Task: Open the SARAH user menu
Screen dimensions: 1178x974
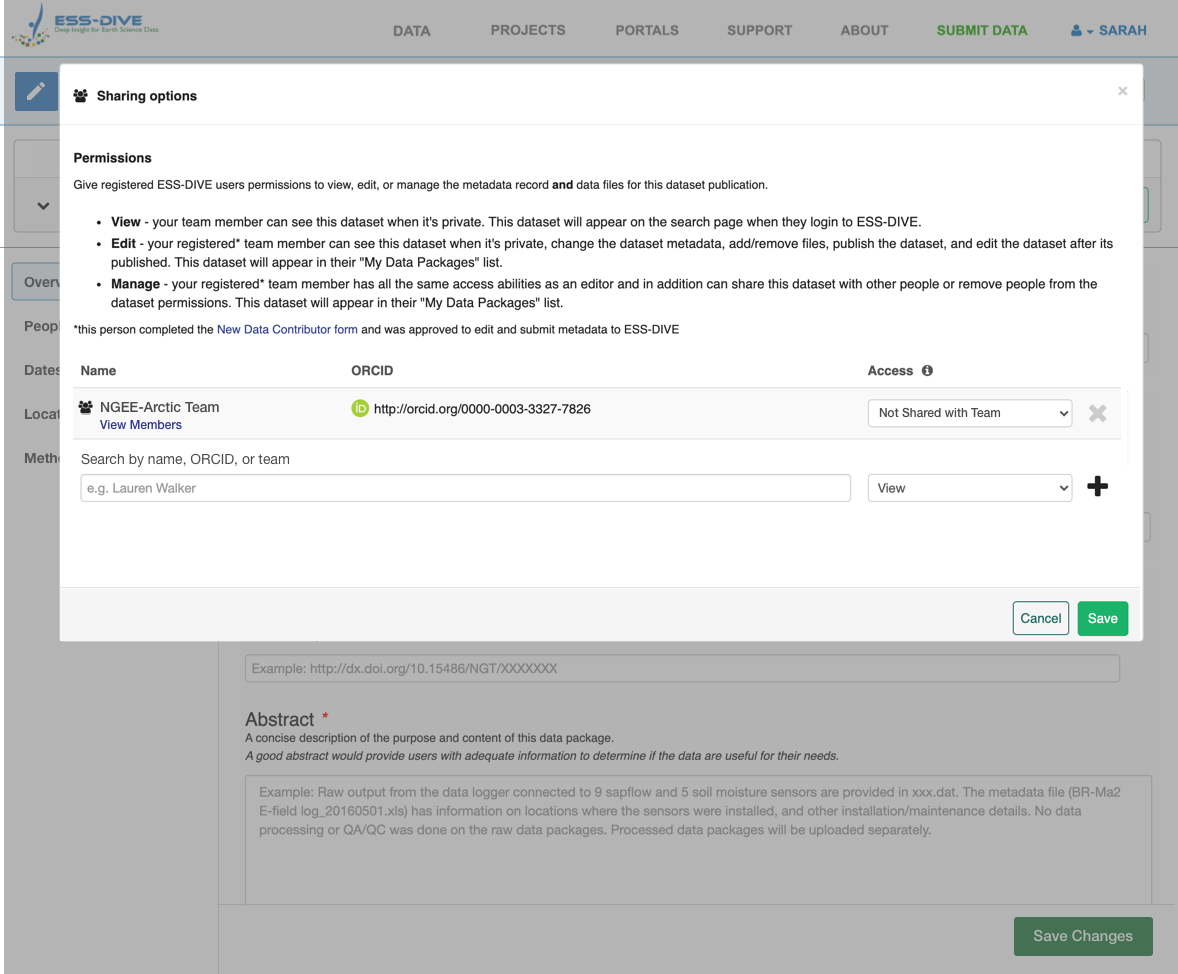Action: click(x=1109, y=31)
